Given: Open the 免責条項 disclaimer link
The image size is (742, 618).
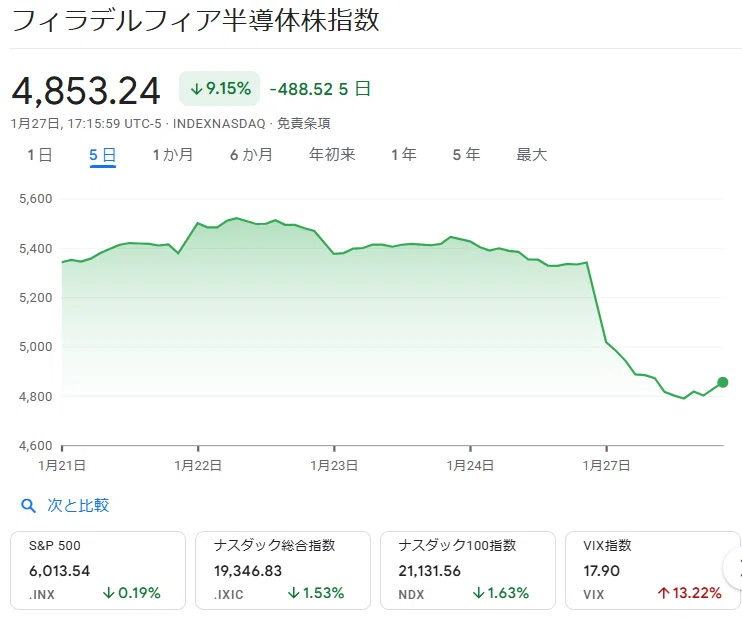Looking at the screenshot, I should tap(303, 124).
